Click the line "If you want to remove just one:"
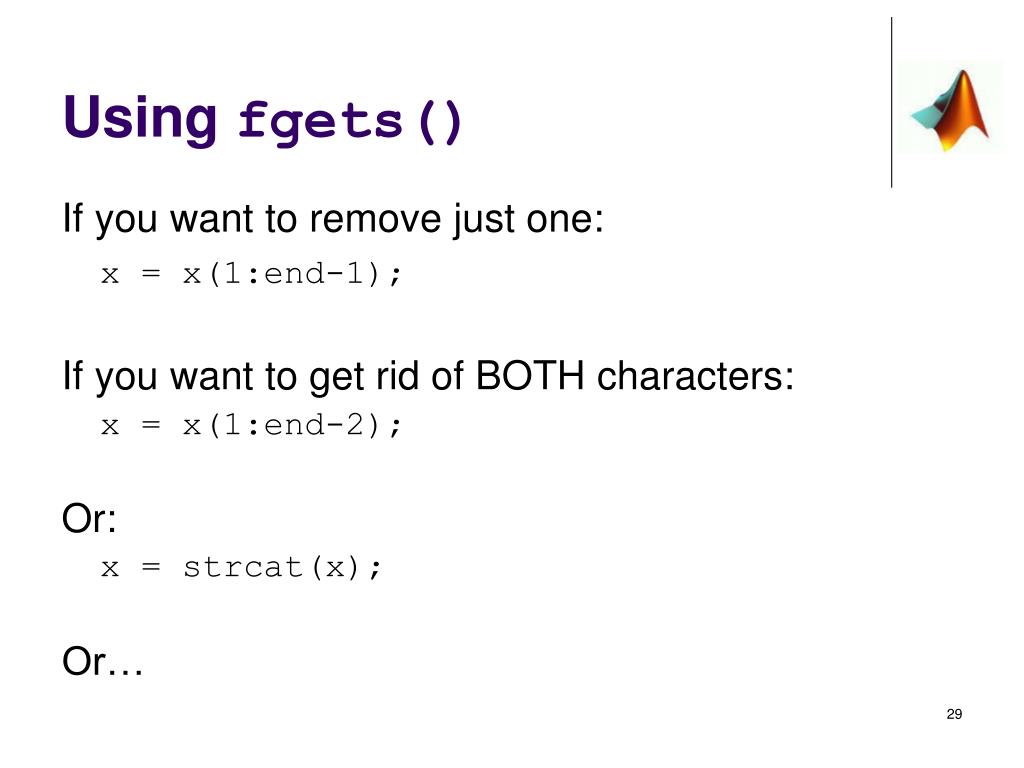The width and height of the screenshot is (1024, 768). [x=333, y=219]
